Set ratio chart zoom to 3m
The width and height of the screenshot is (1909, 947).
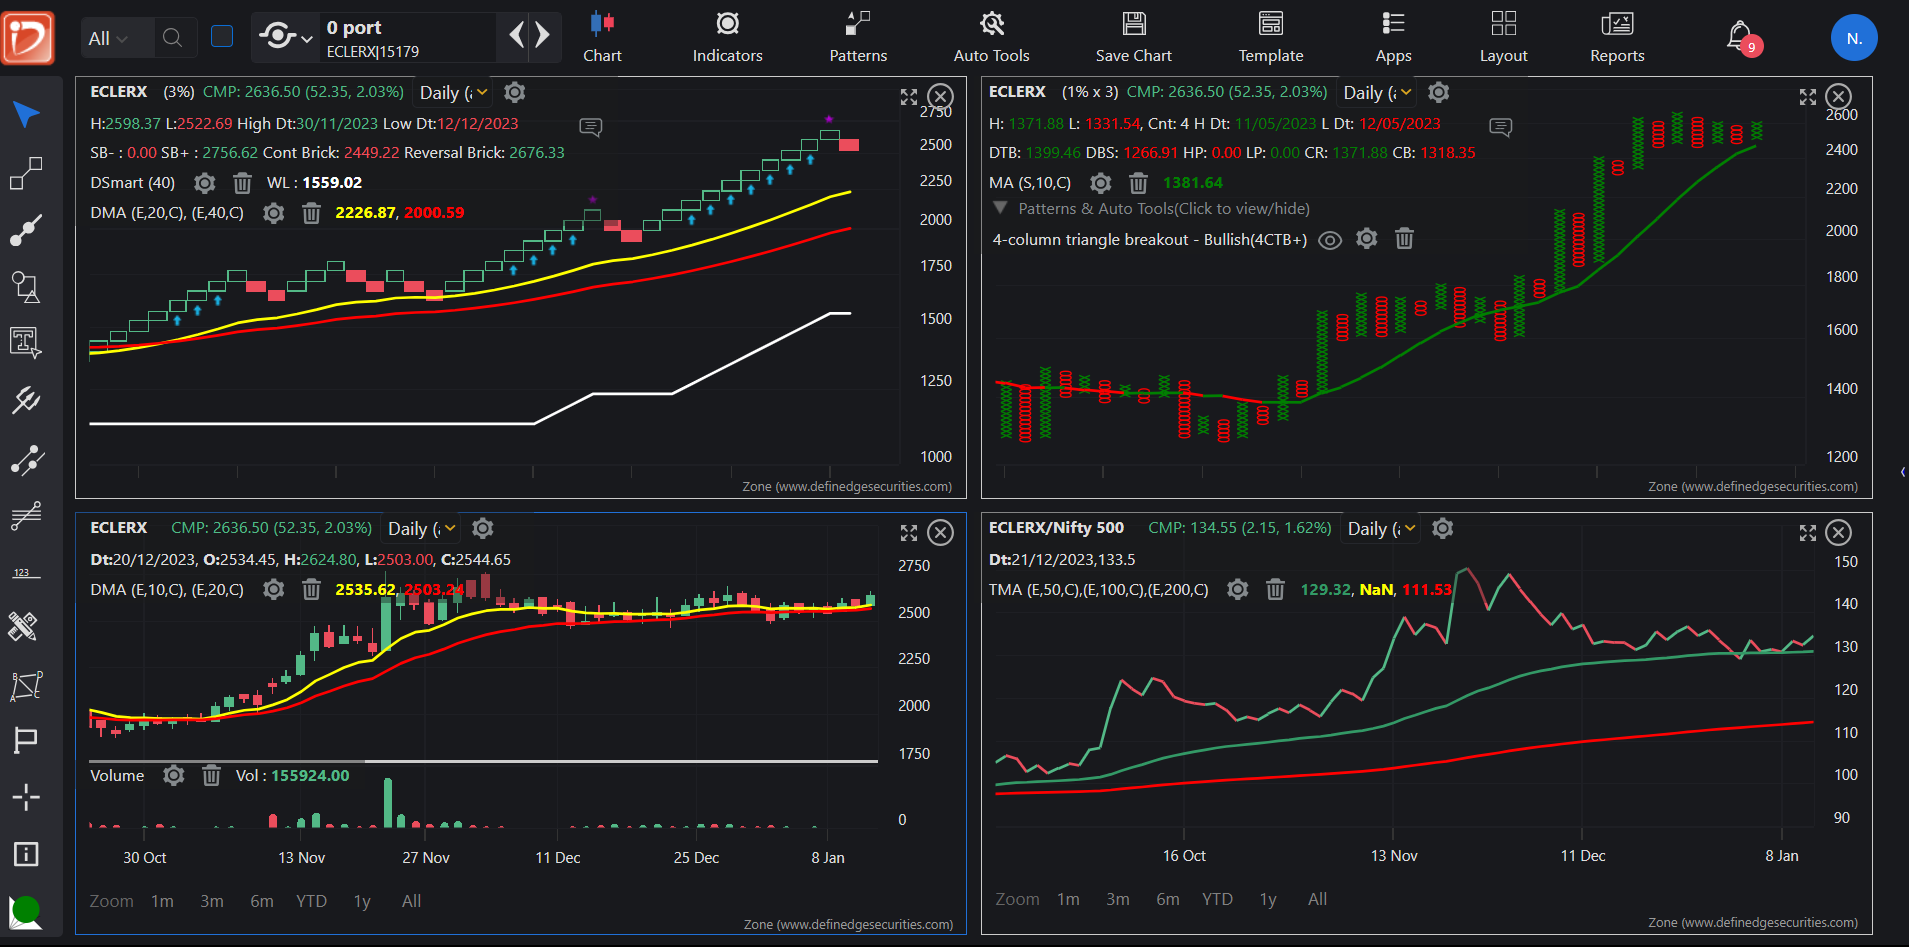[1118, 899]
